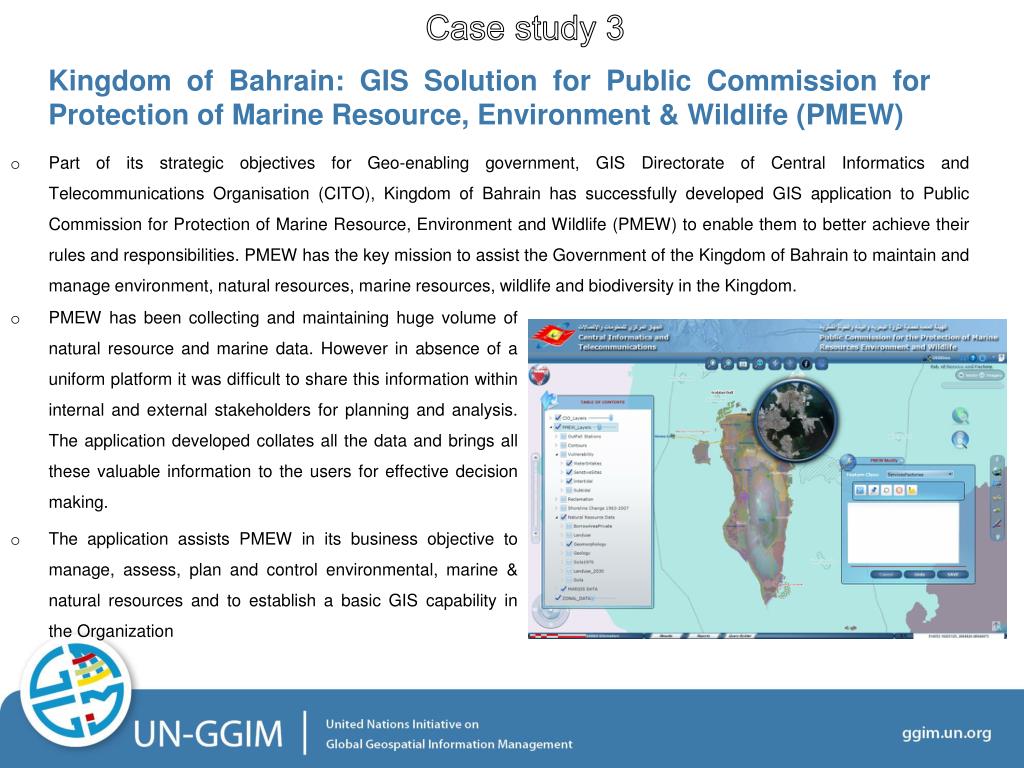This screenshot has width=1024, height=768.
Task: Open the Query Builder tab at bottom
Action: pos(739,635)
